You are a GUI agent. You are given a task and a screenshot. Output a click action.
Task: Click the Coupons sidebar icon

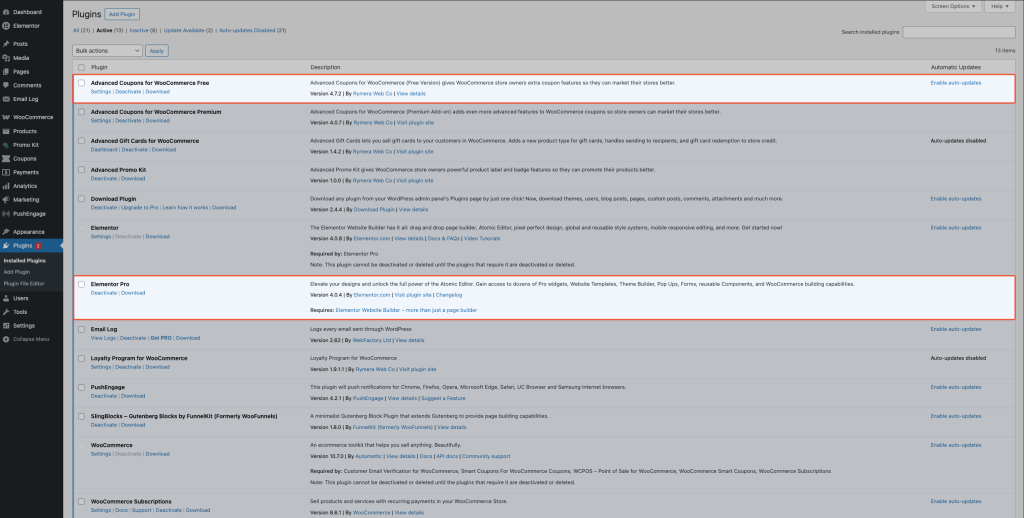click(x=6, y=159)
